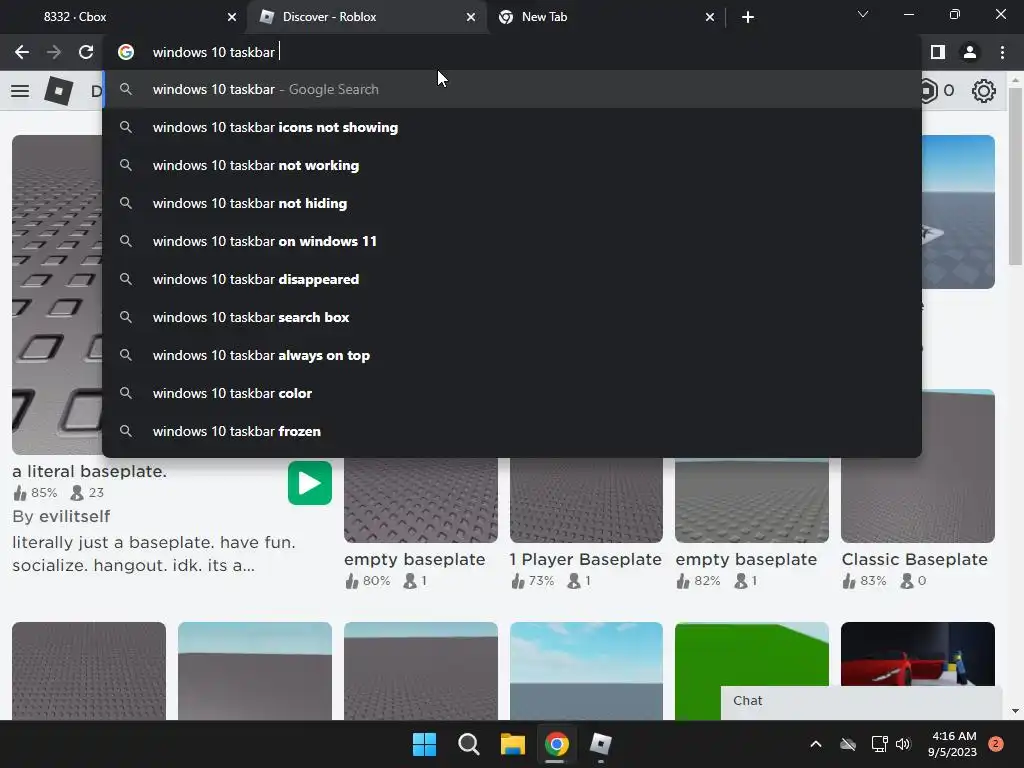Open the Robux balance icon
This screenshot has height=768, width=1024.
(x=928, y=91)
